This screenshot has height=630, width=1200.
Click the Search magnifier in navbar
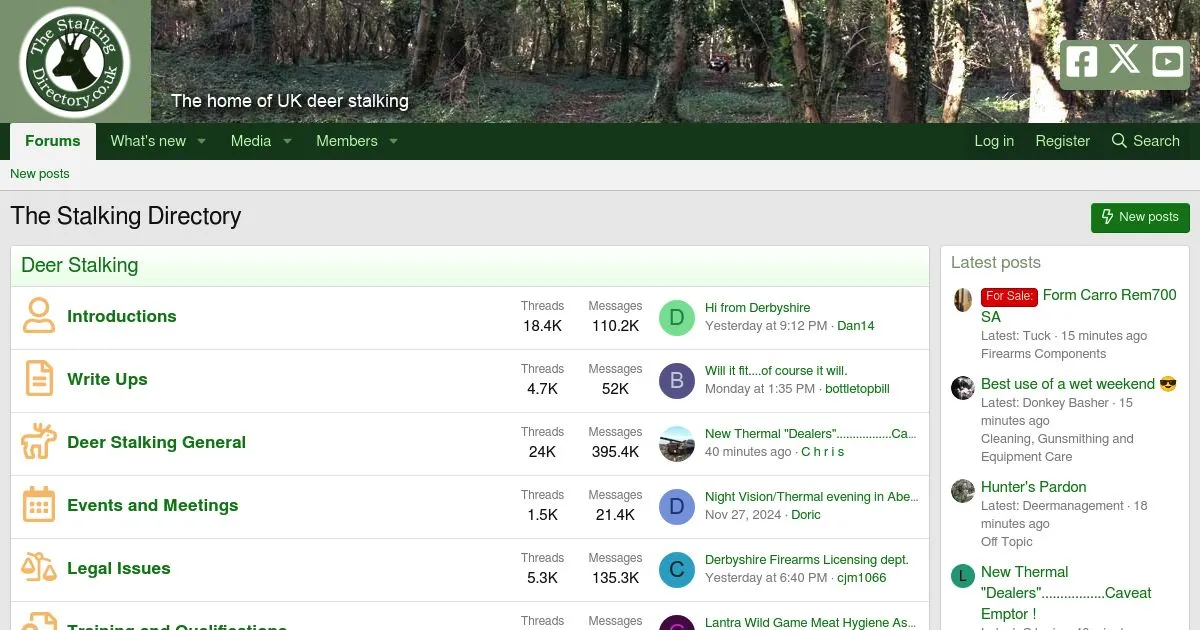pos(1119,141)
